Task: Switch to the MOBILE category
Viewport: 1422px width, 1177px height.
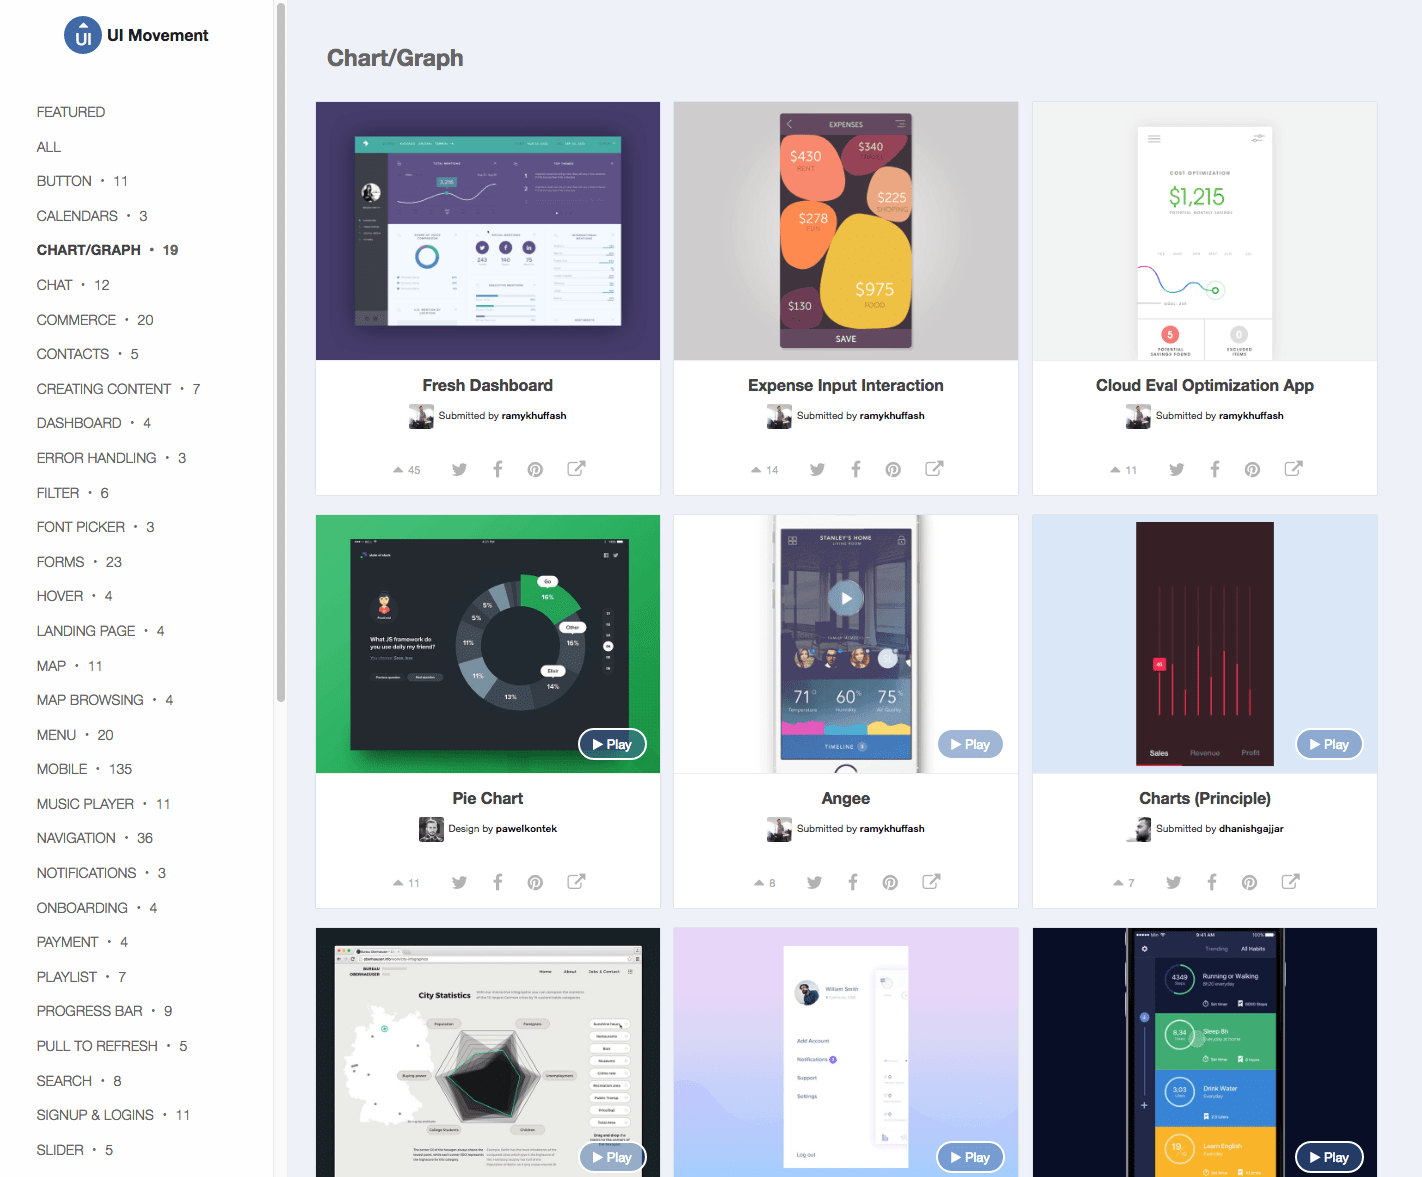Action: point(62,768)
